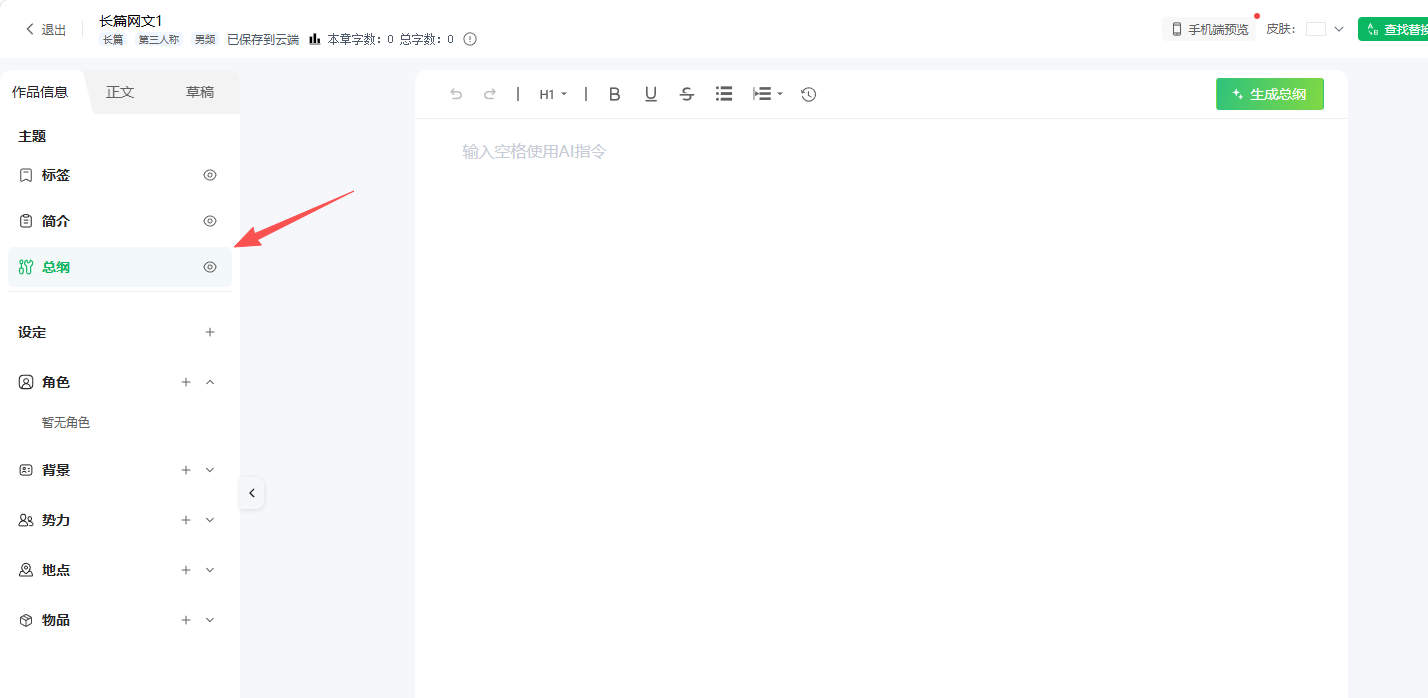Open the 皮肤 color swatch selector
The width and height of the screenshot is (1428, 698).
[x=1325, y=29]
